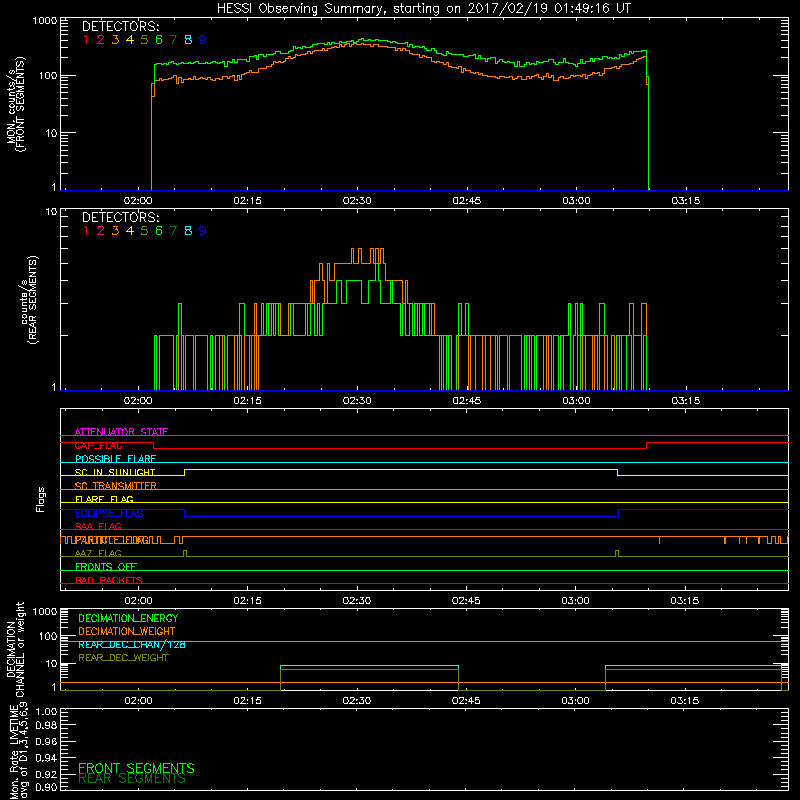The width and height of the screenshot is (800, 800).
Task: Click the DETECTORS: label in the front segments panel
Action: pos(120,26)
